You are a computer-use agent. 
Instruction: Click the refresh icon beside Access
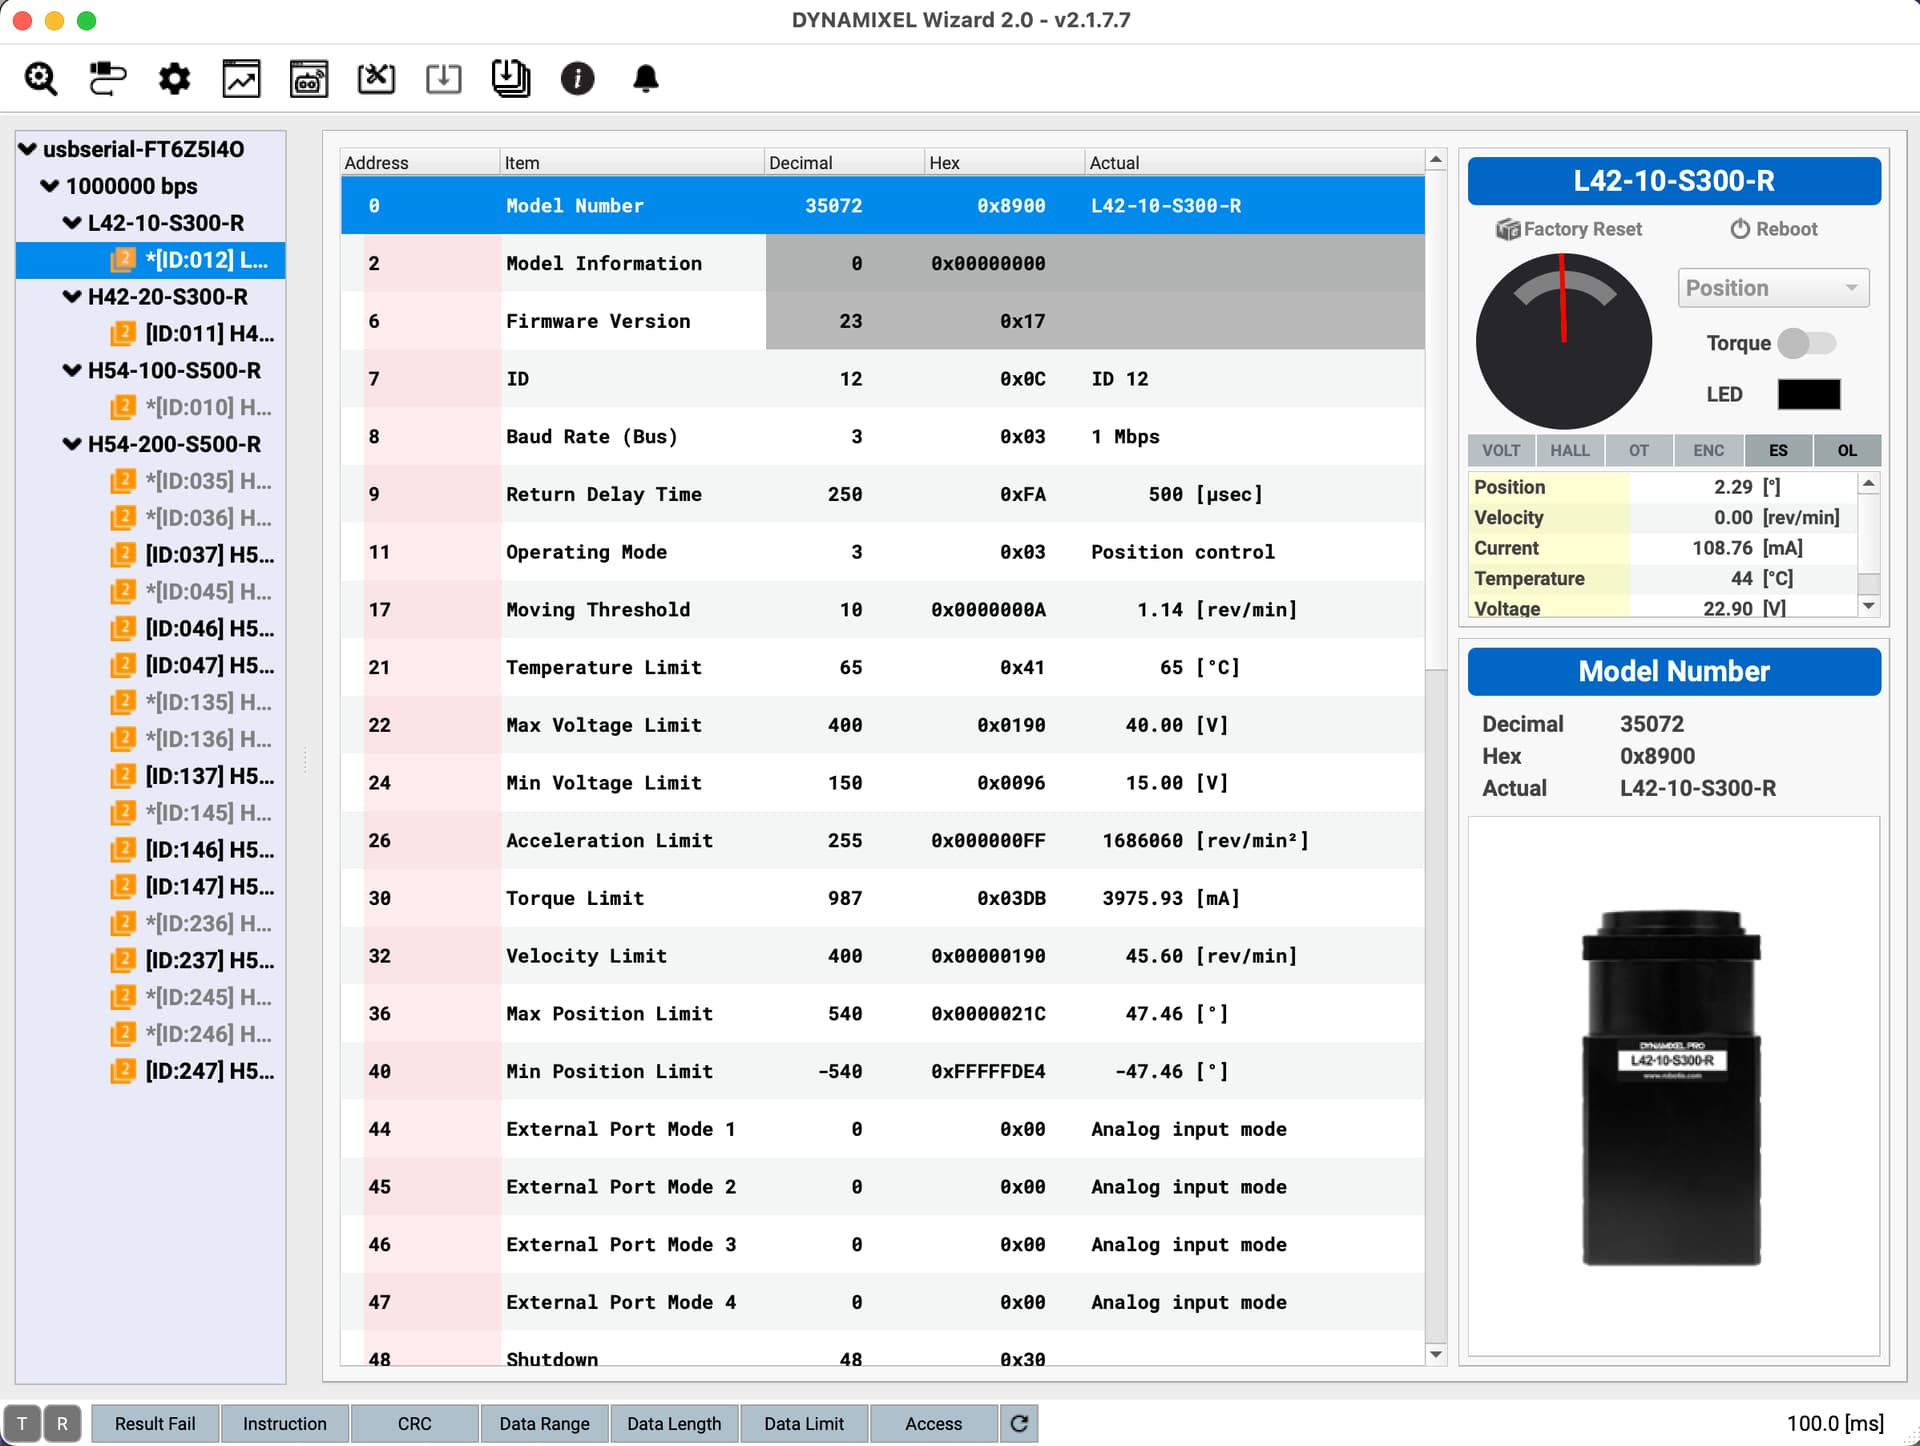click(1019, 1423)
